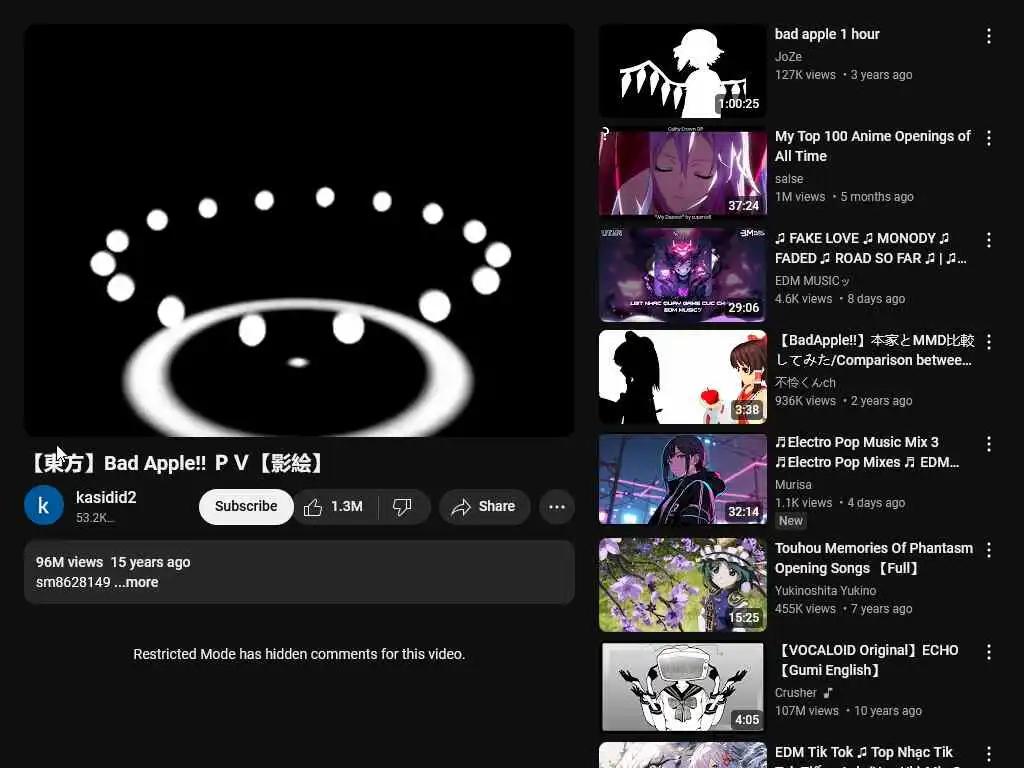Open options menu for bad apple 1 hour
Image resolution: width=1024 pixels, height=768 pixels.
tap(989, 36)
